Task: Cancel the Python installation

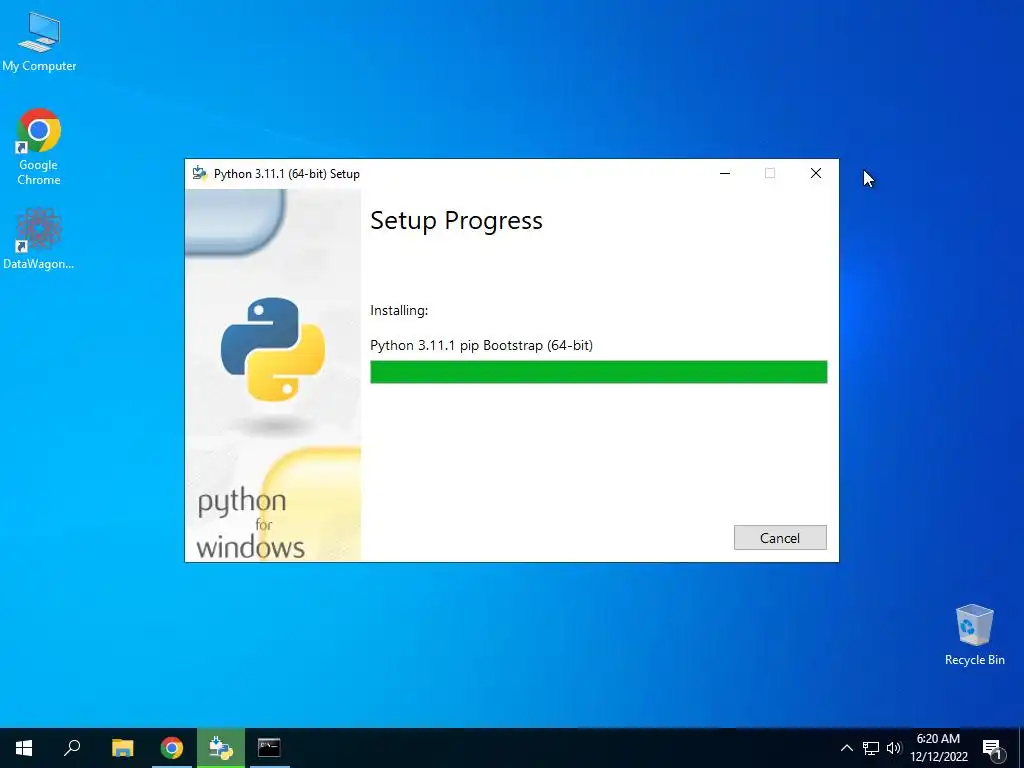Action: (780, 537)
